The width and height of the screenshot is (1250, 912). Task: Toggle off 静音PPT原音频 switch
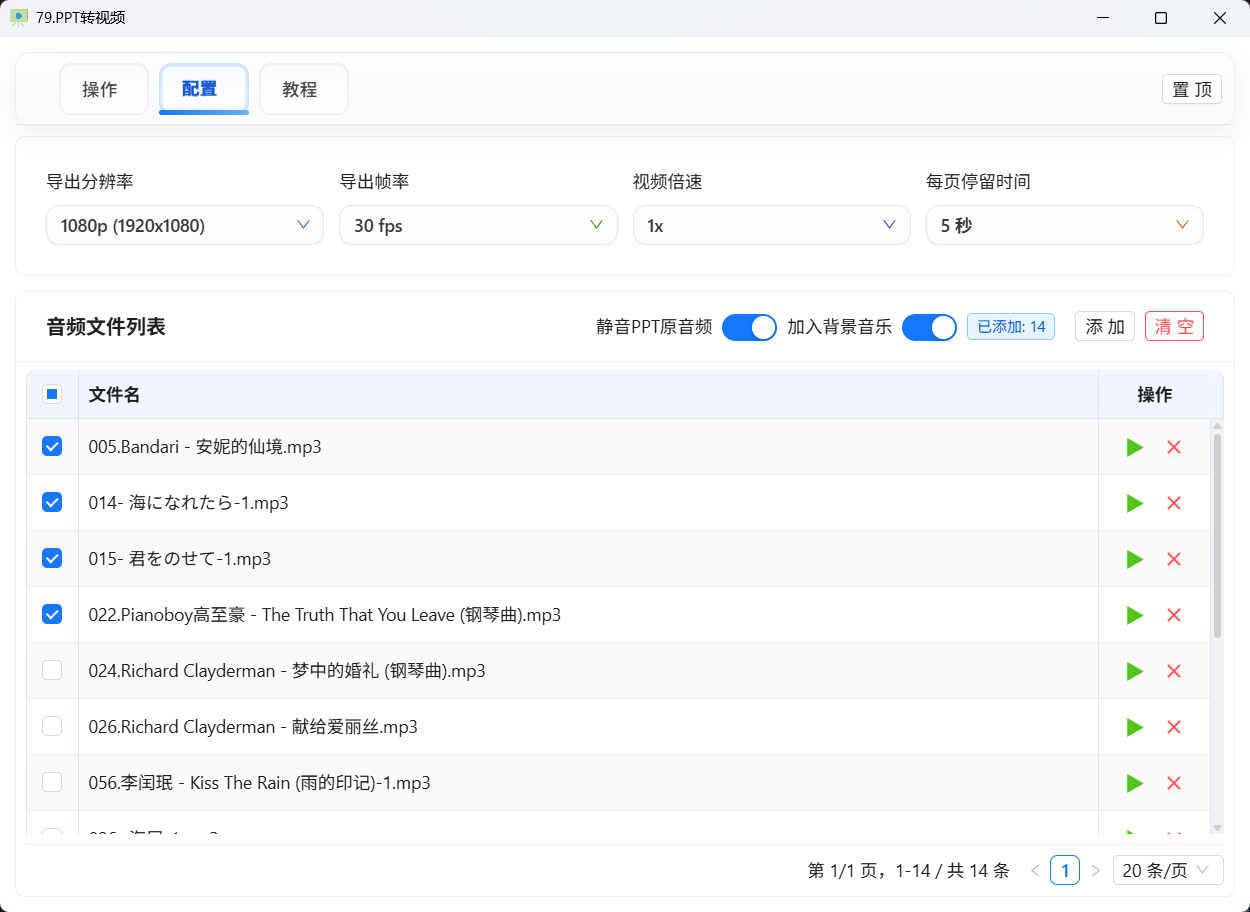(749, 327)
